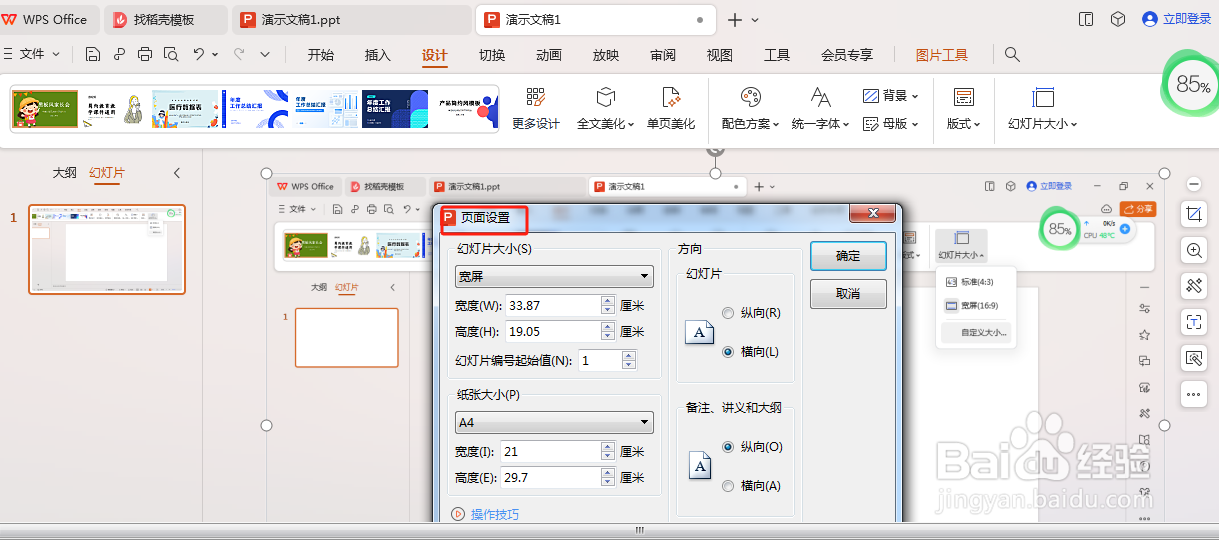Click the cube icon beside 立即登录
Screen dimensions: 1219x541
click(1118, 19)
